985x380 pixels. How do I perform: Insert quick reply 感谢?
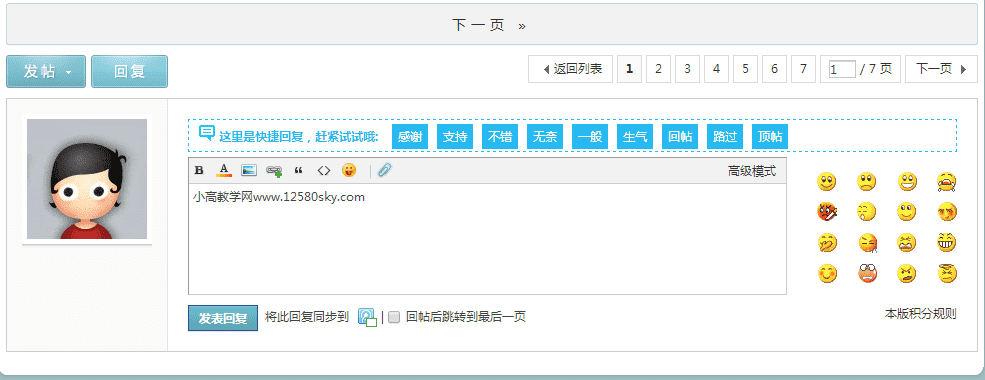coord(410,137)
